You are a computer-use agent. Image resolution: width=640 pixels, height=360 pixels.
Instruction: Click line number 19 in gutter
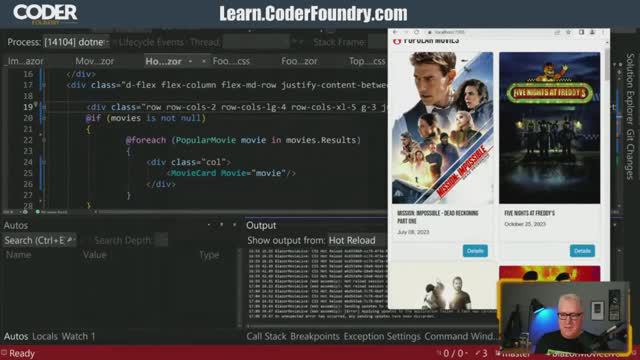click(28, 107)
